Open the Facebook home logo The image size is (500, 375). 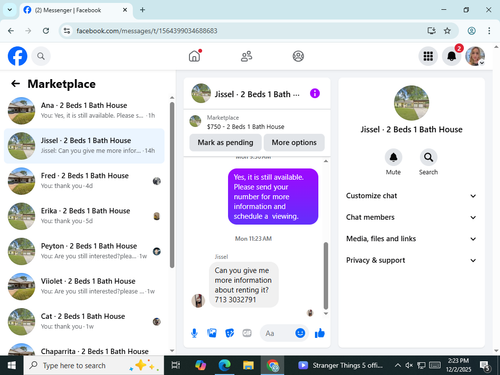tap(17, 56)
